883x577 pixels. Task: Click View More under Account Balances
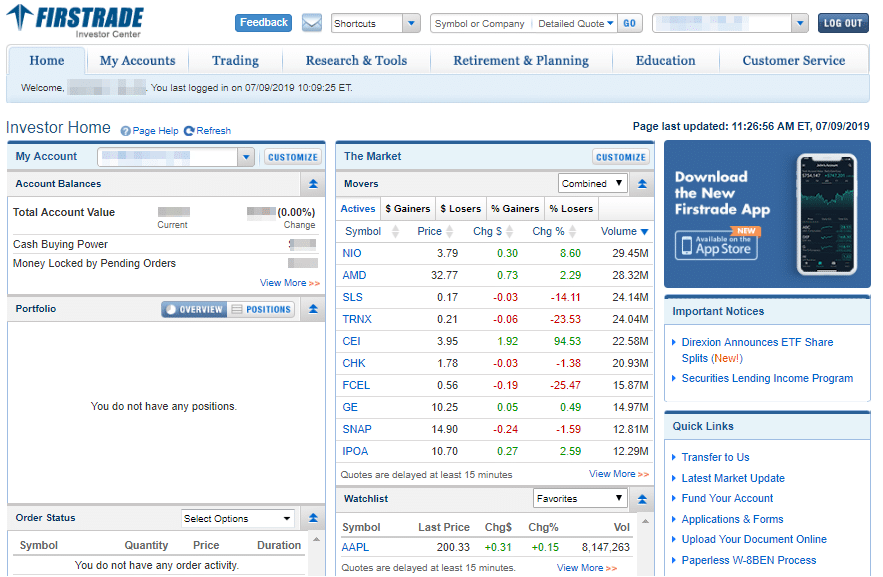(x=289, y=283)
